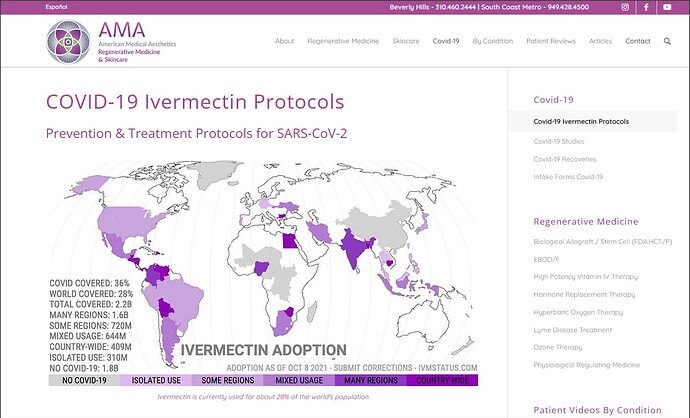The image size is (690, 418).
Task: Open the By Condition menu
Action: (x=493, y=41)
